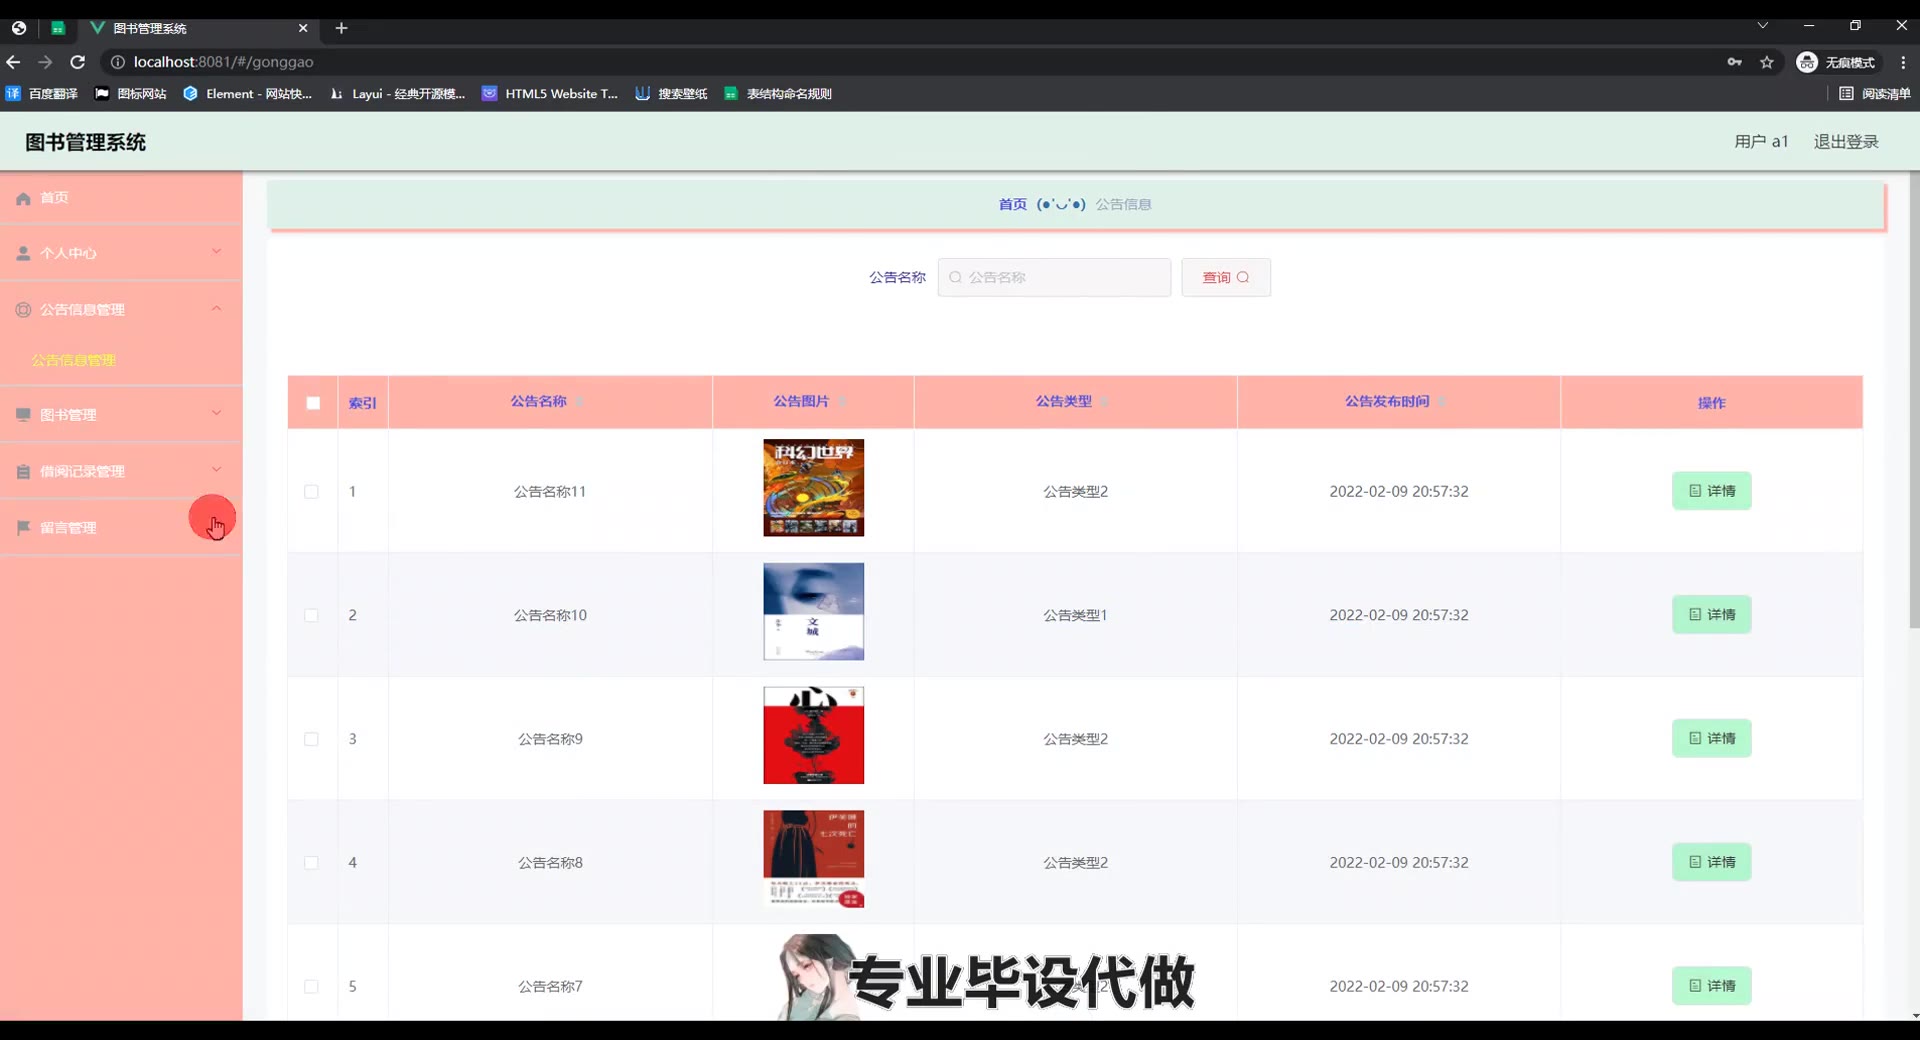This screenshot has height=1040, width=1920.
Task: Open the Chrome three-dot menu
Action: tap(1903, 62)
